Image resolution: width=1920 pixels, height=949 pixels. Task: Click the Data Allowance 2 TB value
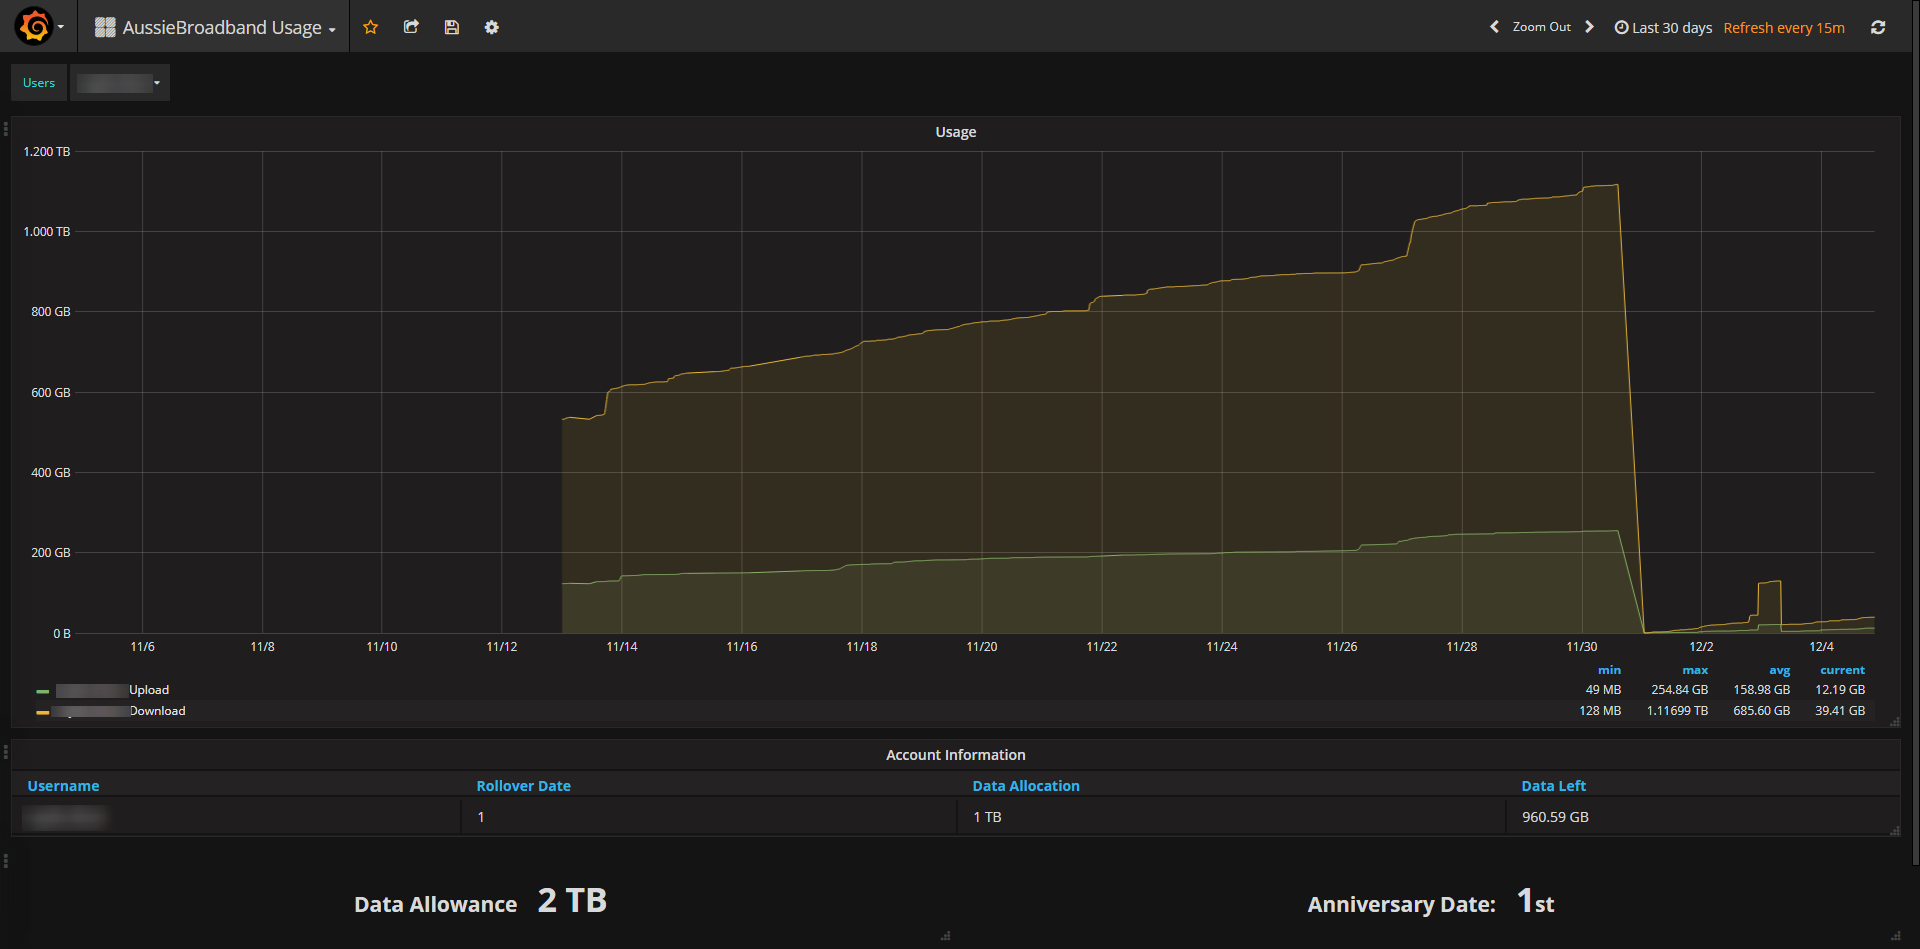pyautogui.click(x=572, y=901)
